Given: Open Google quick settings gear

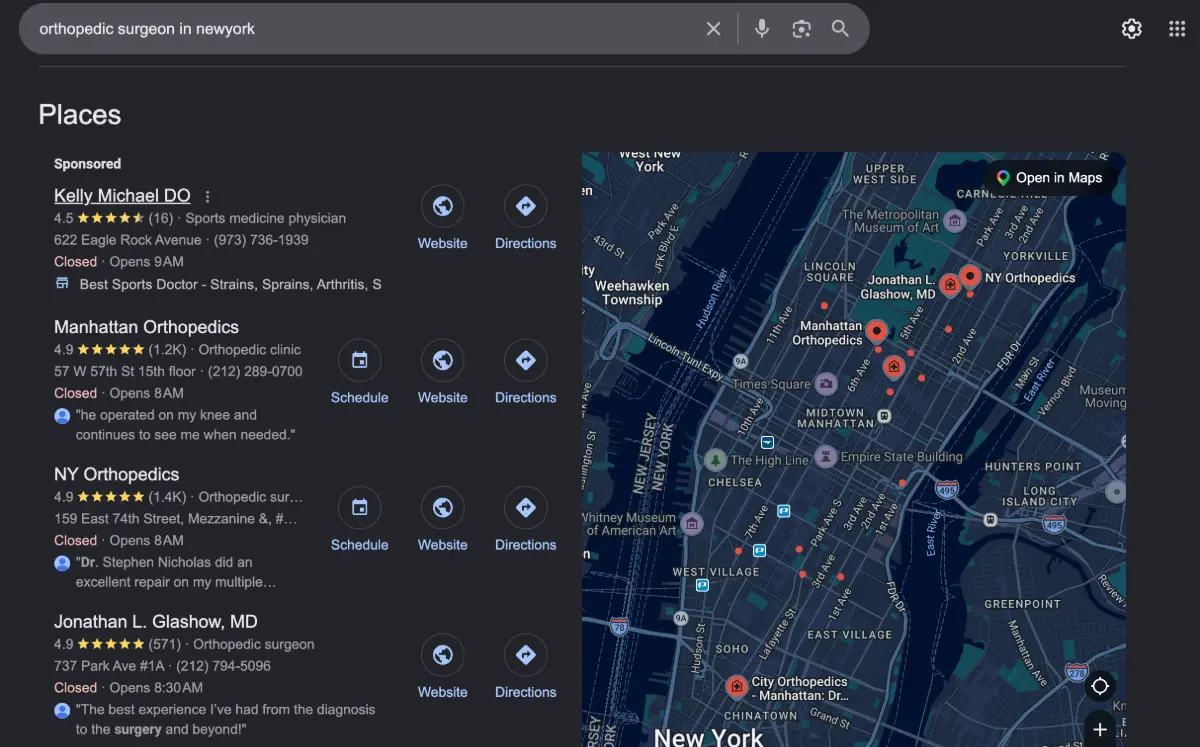Looking at the screenshot, I should [1131, 29].
